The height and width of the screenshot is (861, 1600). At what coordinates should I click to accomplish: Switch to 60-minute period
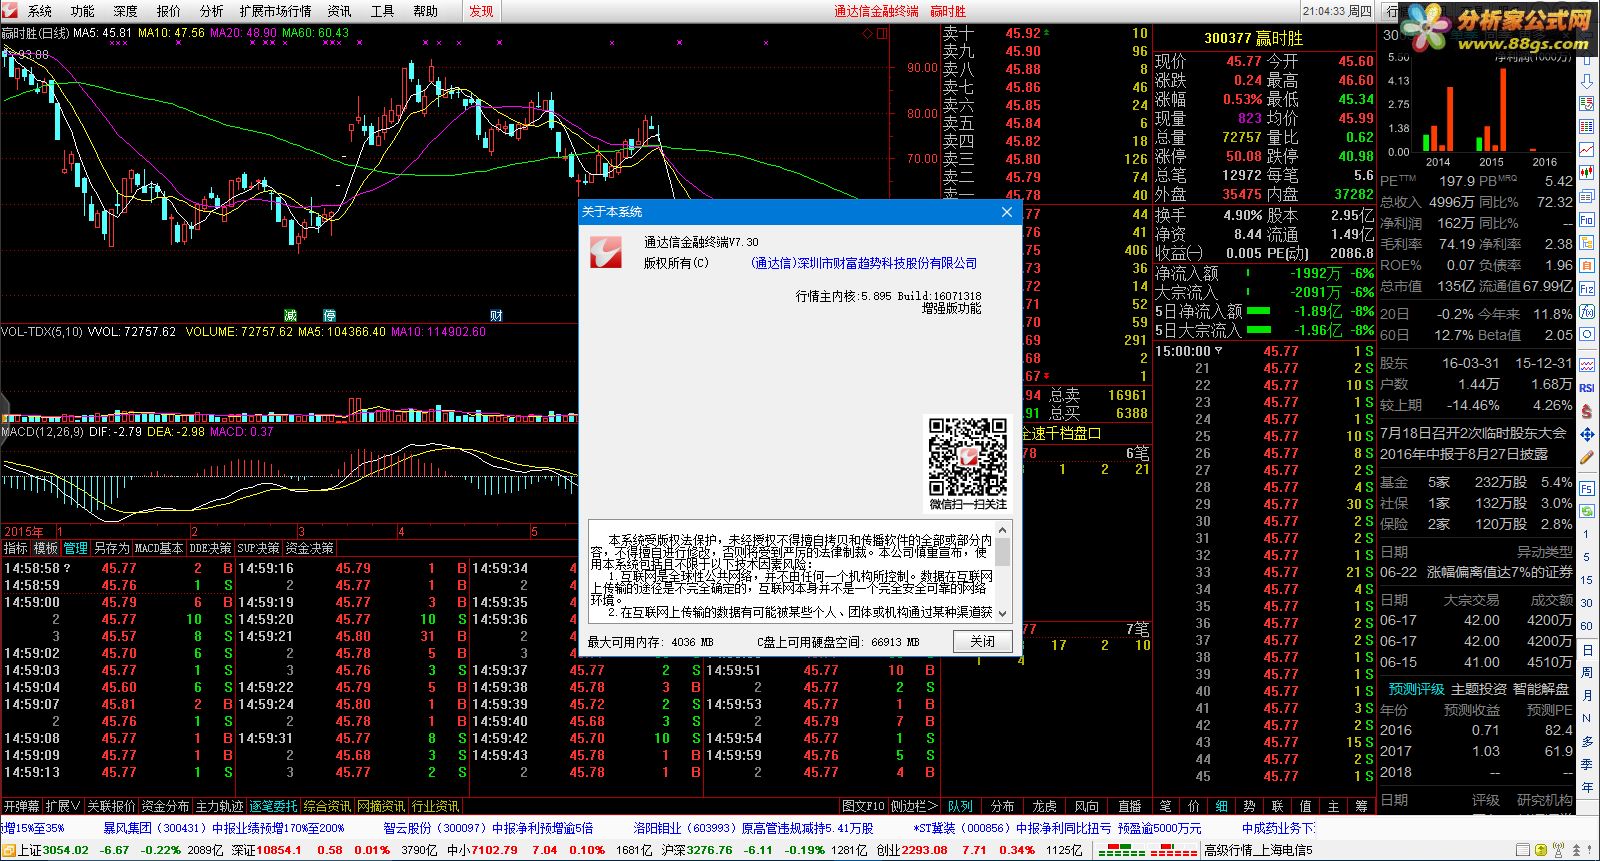pyautogui.click(x=1586, y=626)
